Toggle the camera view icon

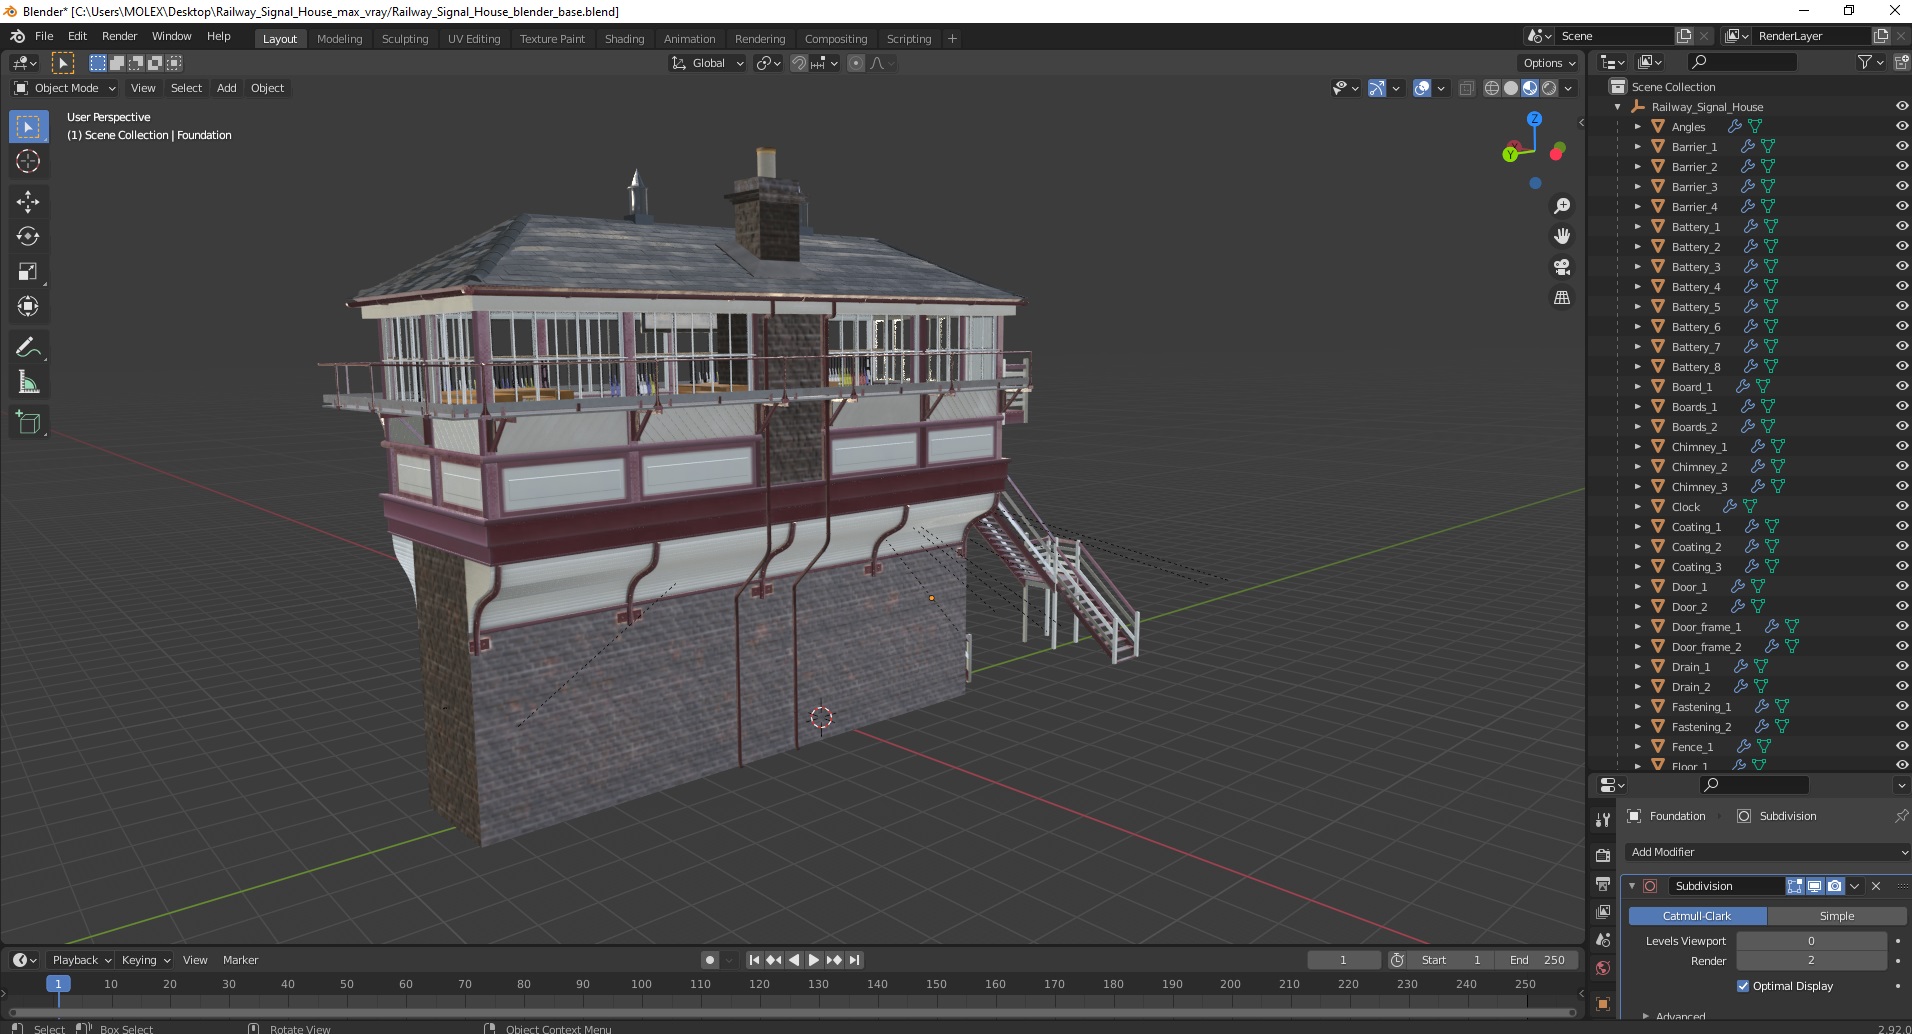click(1561, 267)
